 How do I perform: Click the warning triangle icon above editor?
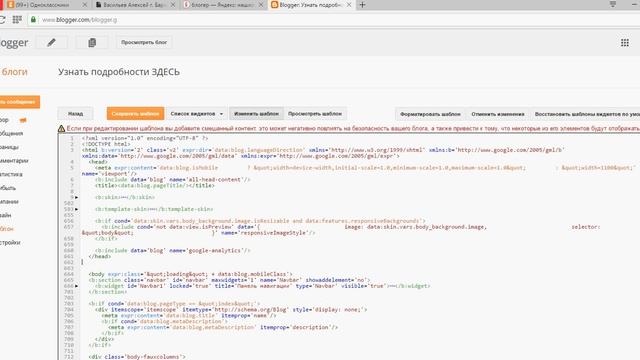tap(61, 129)
